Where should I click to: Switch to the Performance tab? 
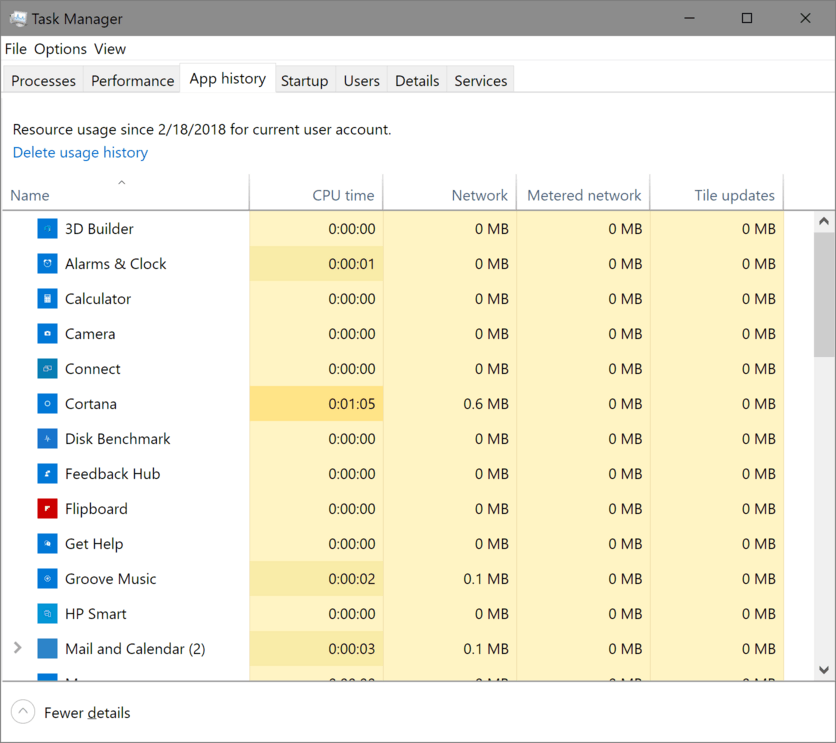(132, 80)
